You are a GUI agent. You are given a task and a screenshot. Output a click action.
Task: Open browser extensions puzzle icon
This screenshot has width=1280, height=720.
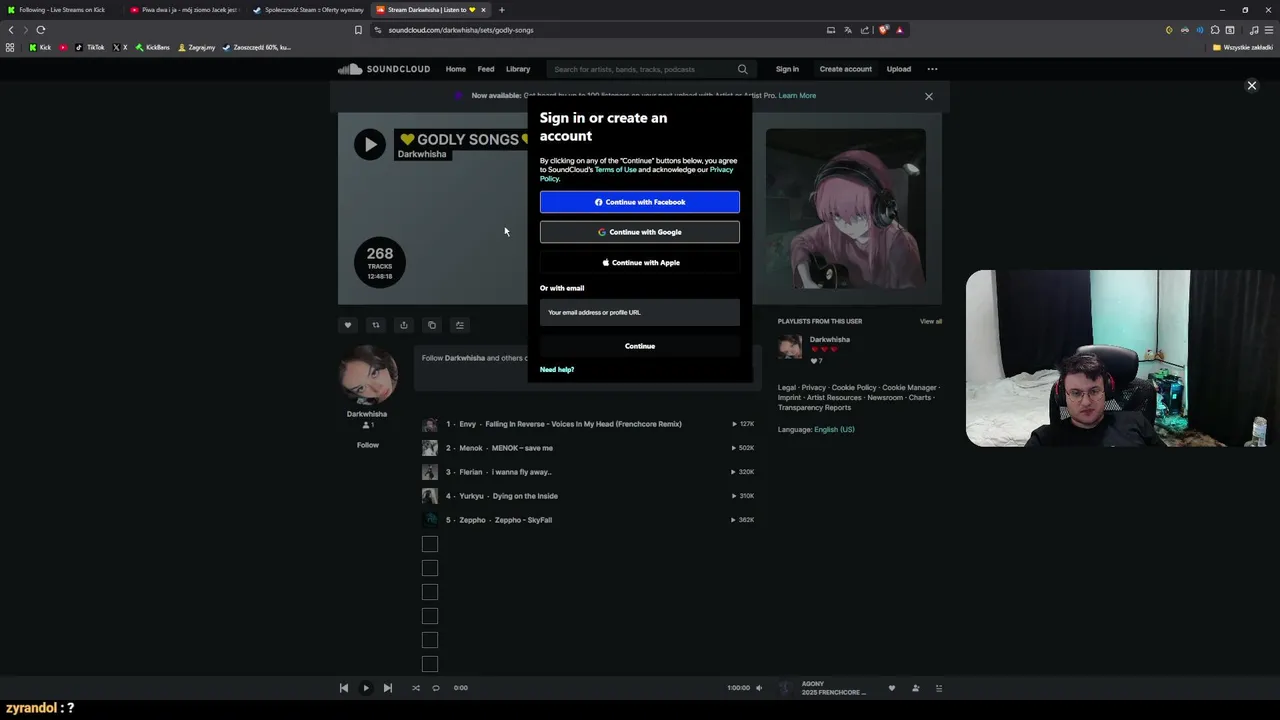(1215, 30)
